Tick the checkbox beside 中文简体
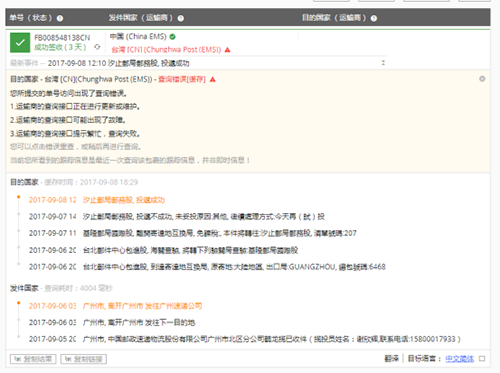The height and width of the screenshot is (373, 500). pyautogui.click(x=482, y=359)
